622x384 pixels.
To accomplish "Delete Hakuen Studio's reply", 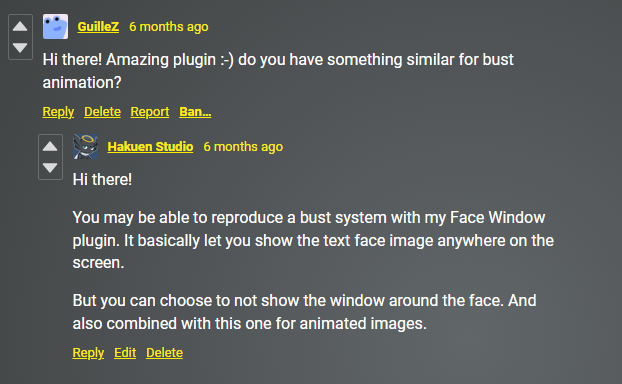I will [x=164, y=353].
